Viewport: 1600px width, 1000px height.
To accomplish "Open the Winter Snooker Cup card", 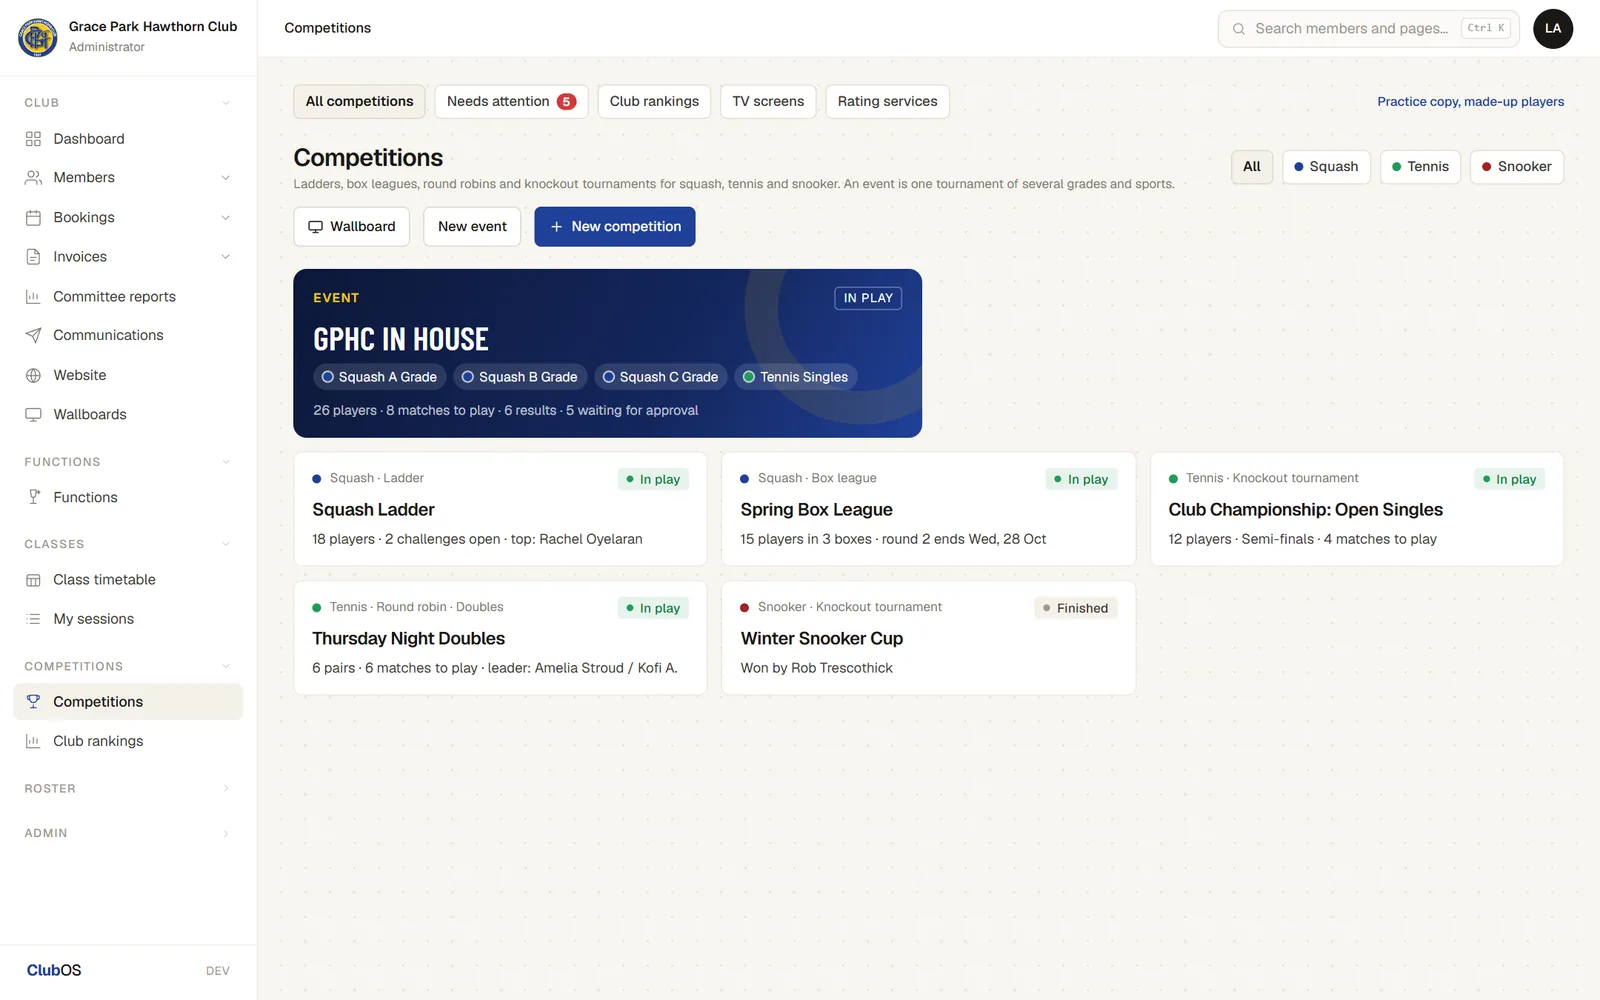I will point(928,638).
